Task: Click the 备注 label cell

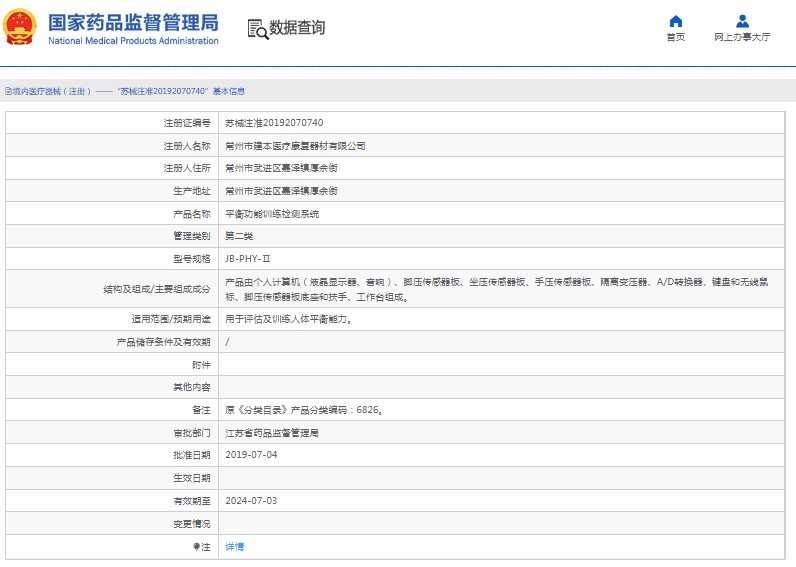Action: tap(112, 410)
